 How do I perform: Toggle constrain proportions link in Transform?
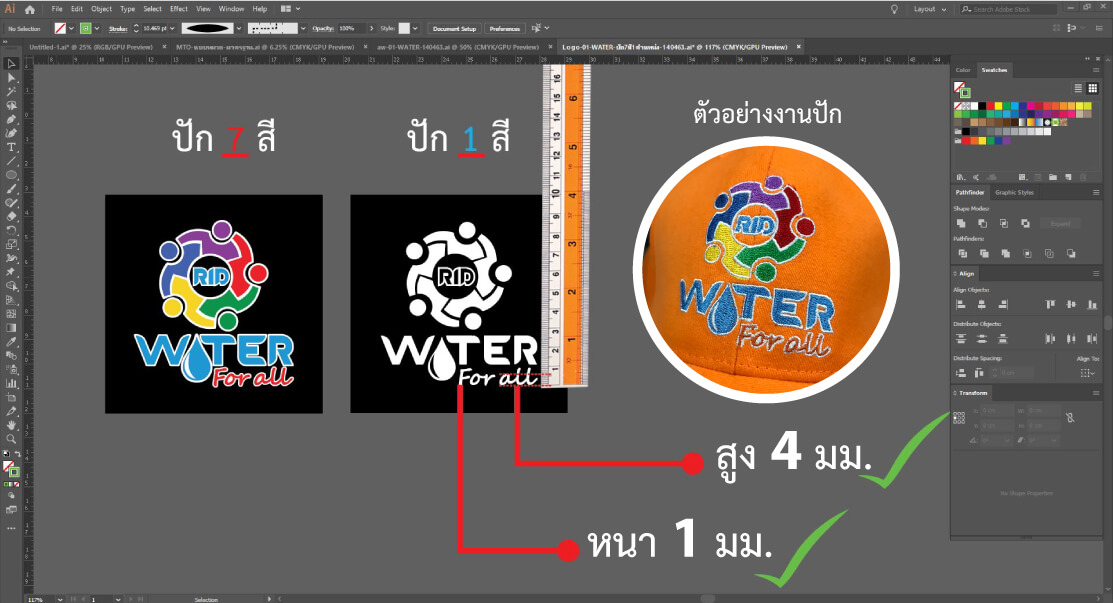point(1070,418)
